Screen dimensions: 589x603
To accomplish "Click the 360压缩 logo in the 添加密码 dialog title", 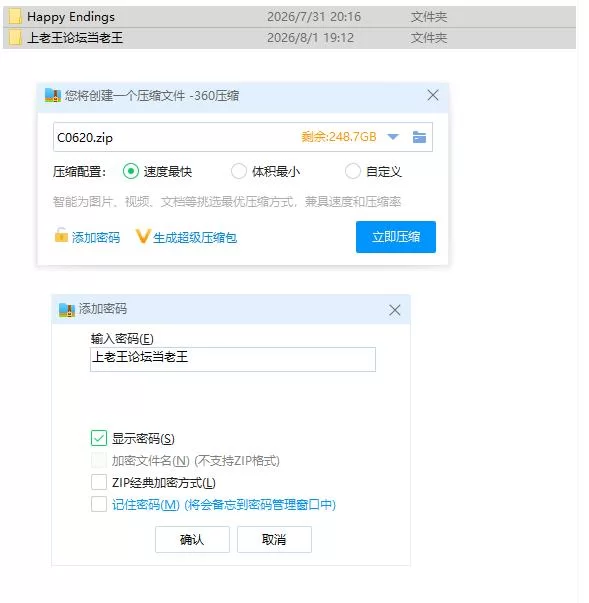I will pyautogui.click(x=67, y=310).
